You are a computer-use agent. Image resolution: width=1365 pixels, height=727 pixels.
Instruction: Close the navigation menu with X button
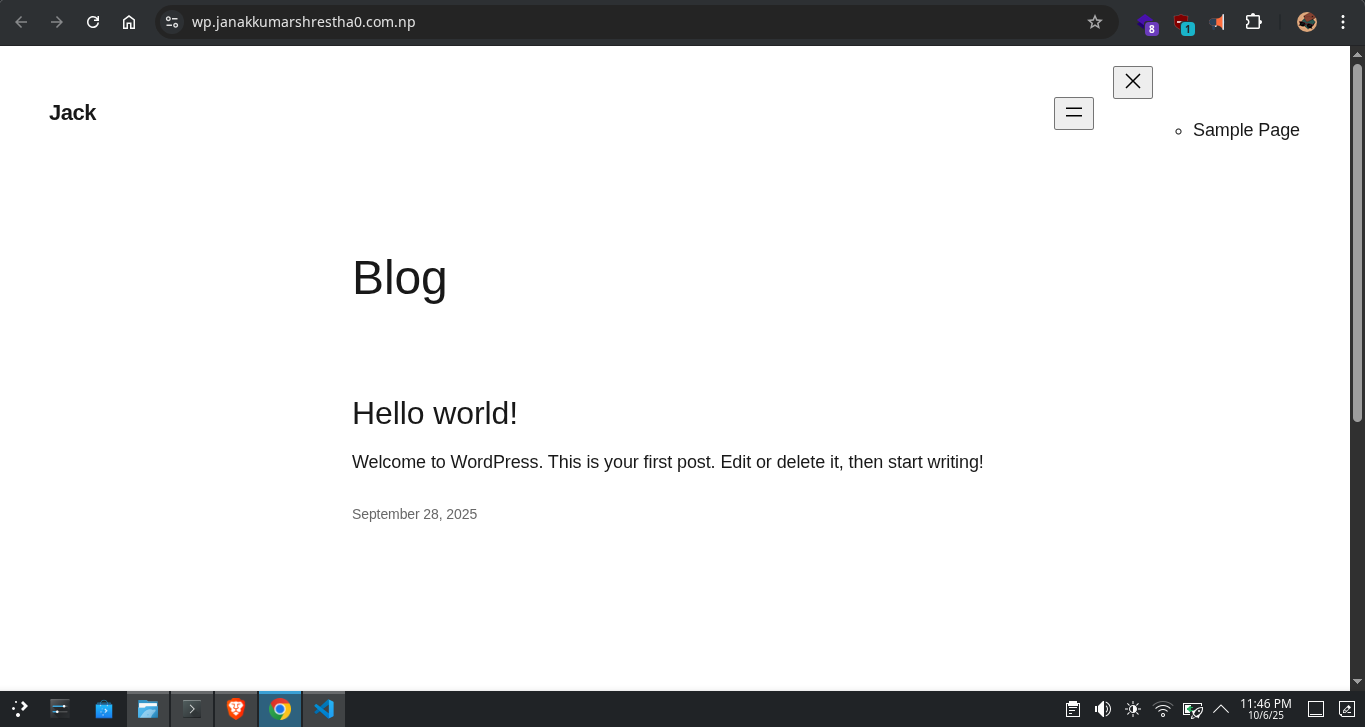click(1132, 82)
